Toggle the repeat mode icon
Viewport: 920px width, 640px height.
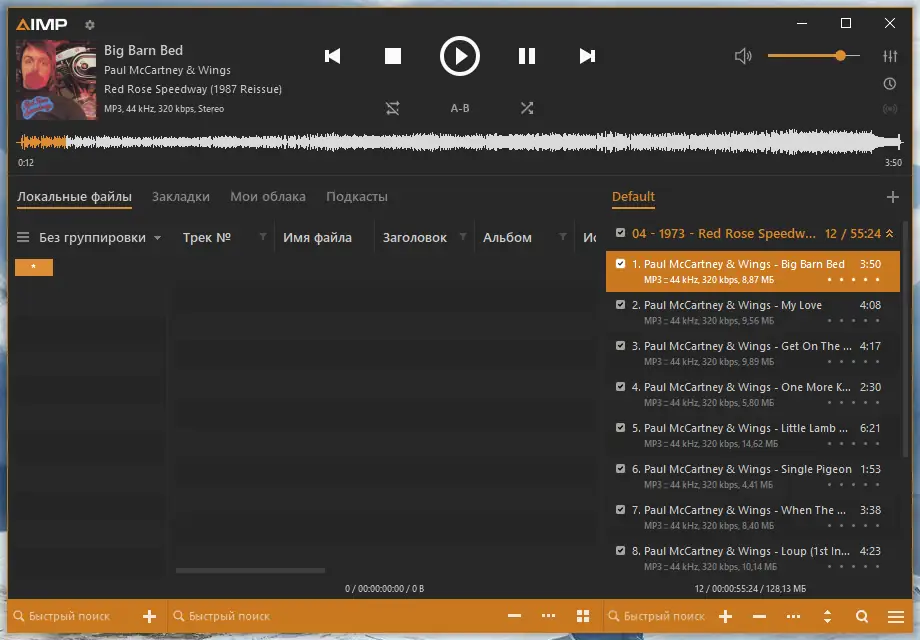(x=392, y=108)
